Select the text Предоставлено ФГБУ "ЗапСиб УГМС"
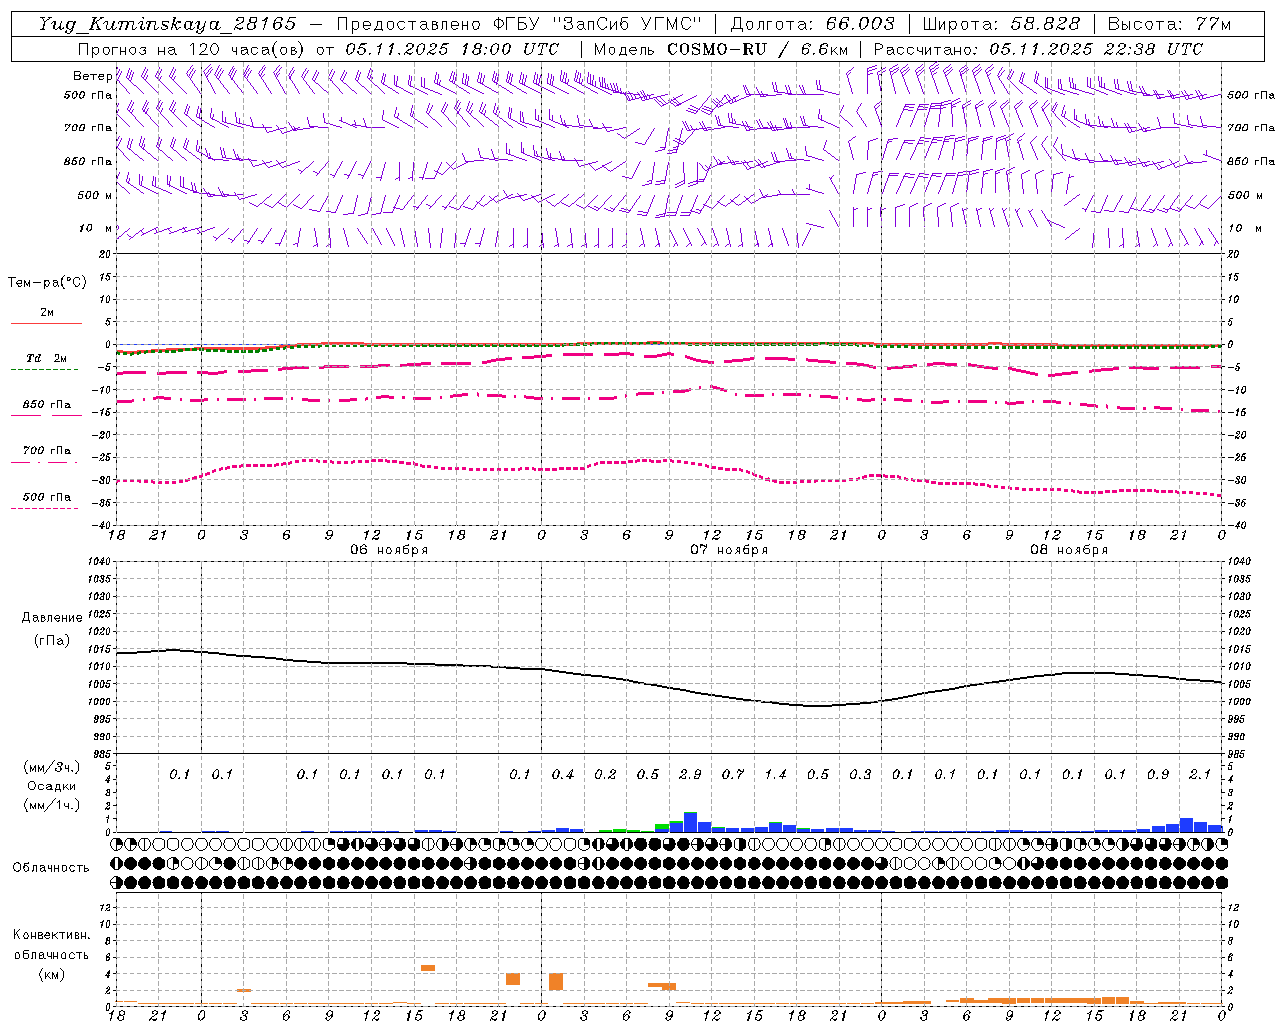 (x=520, y=24)
